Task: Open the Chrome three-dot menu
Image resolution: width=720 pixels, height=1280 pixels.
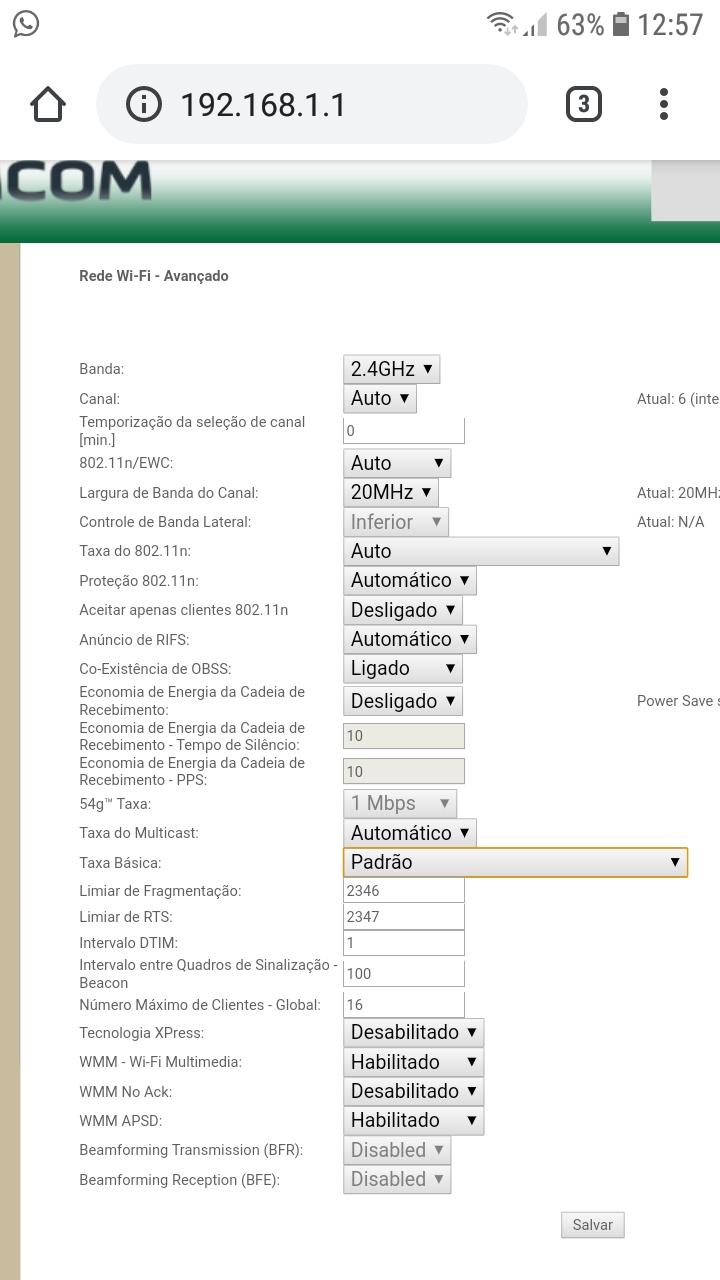Action: click(x=664, y=104)
